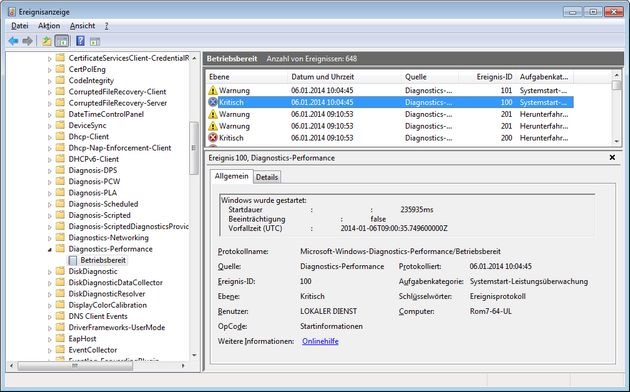The image size is (630, 392).
Task: Click the Diagnosis-PLA folder icon
Action: (x=60, y=193)
